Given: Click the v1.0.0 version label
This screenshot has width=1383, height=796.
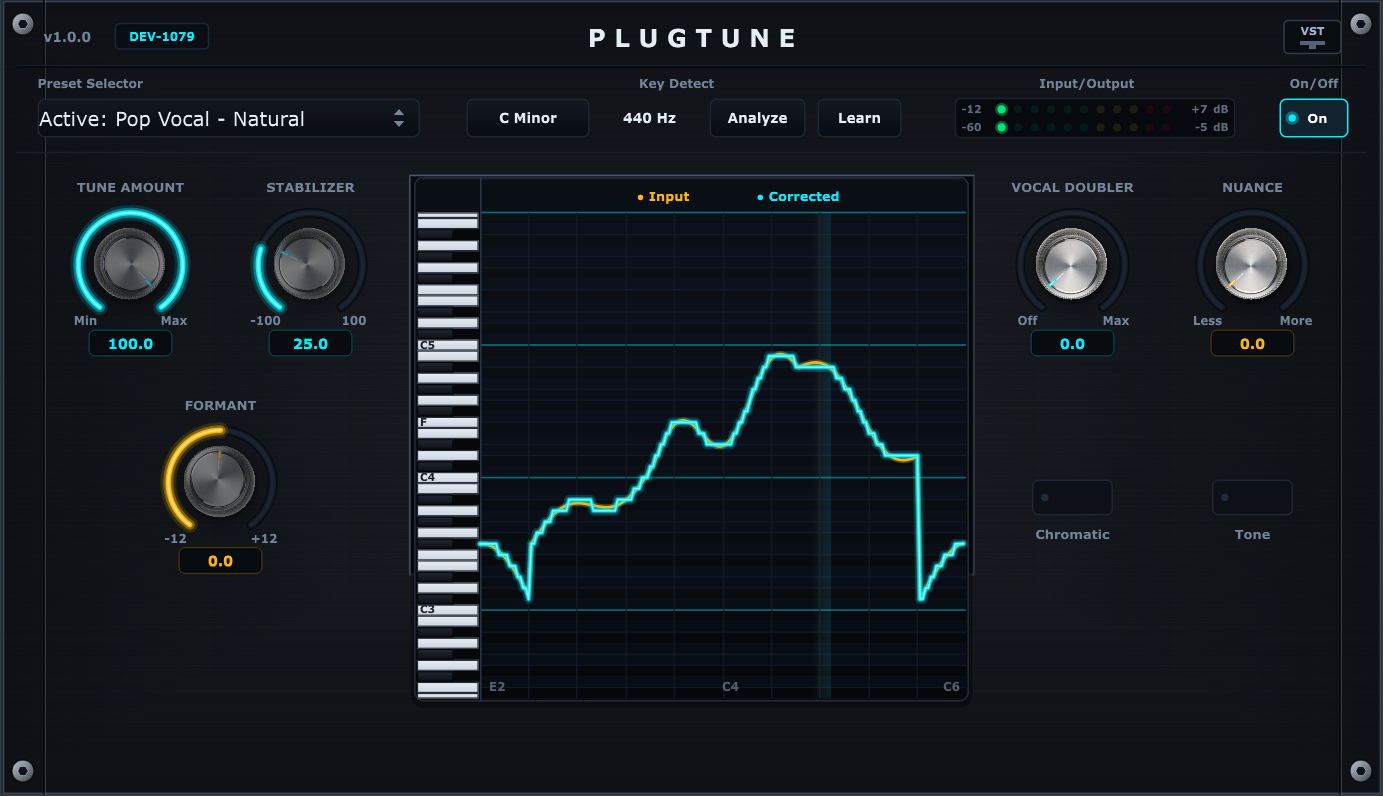Looking at the screenshot, I should coord(67,37).
